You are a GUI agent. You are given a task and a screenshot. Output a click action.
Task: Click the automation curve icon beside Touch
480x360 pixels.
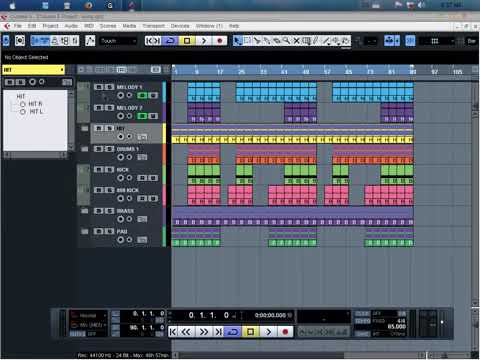pyautogui.click(x=90, y=41)
